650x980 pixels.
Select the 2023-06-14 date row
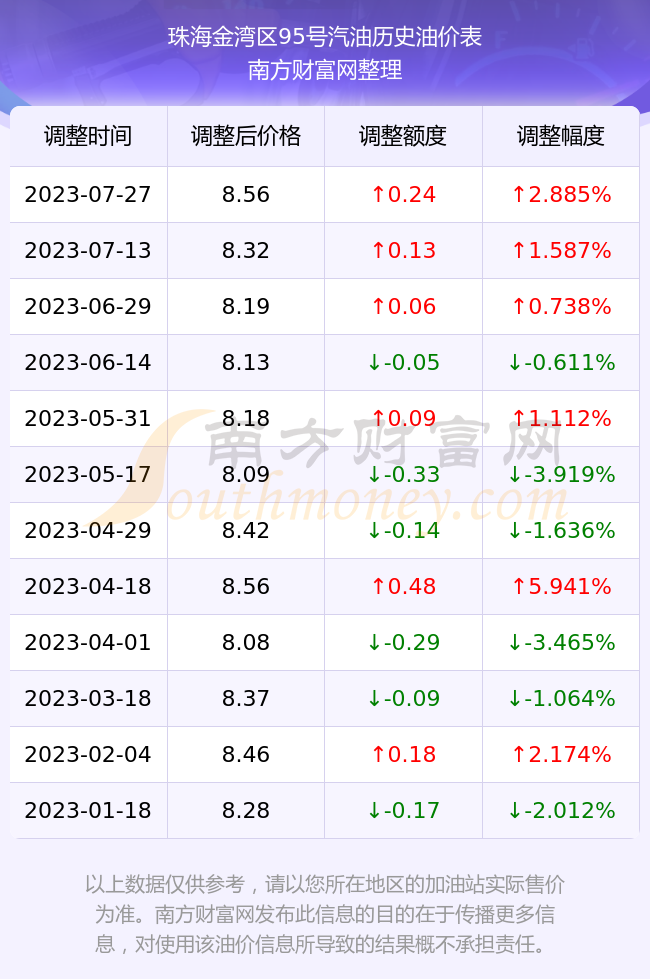324,362
